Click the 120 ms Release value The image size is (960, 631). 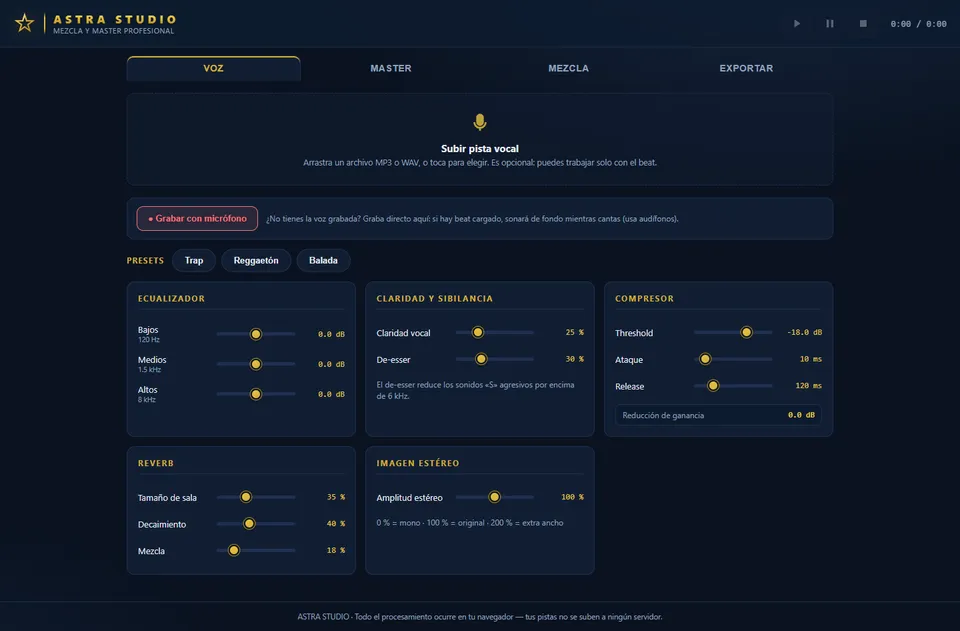tap(808, 386)
